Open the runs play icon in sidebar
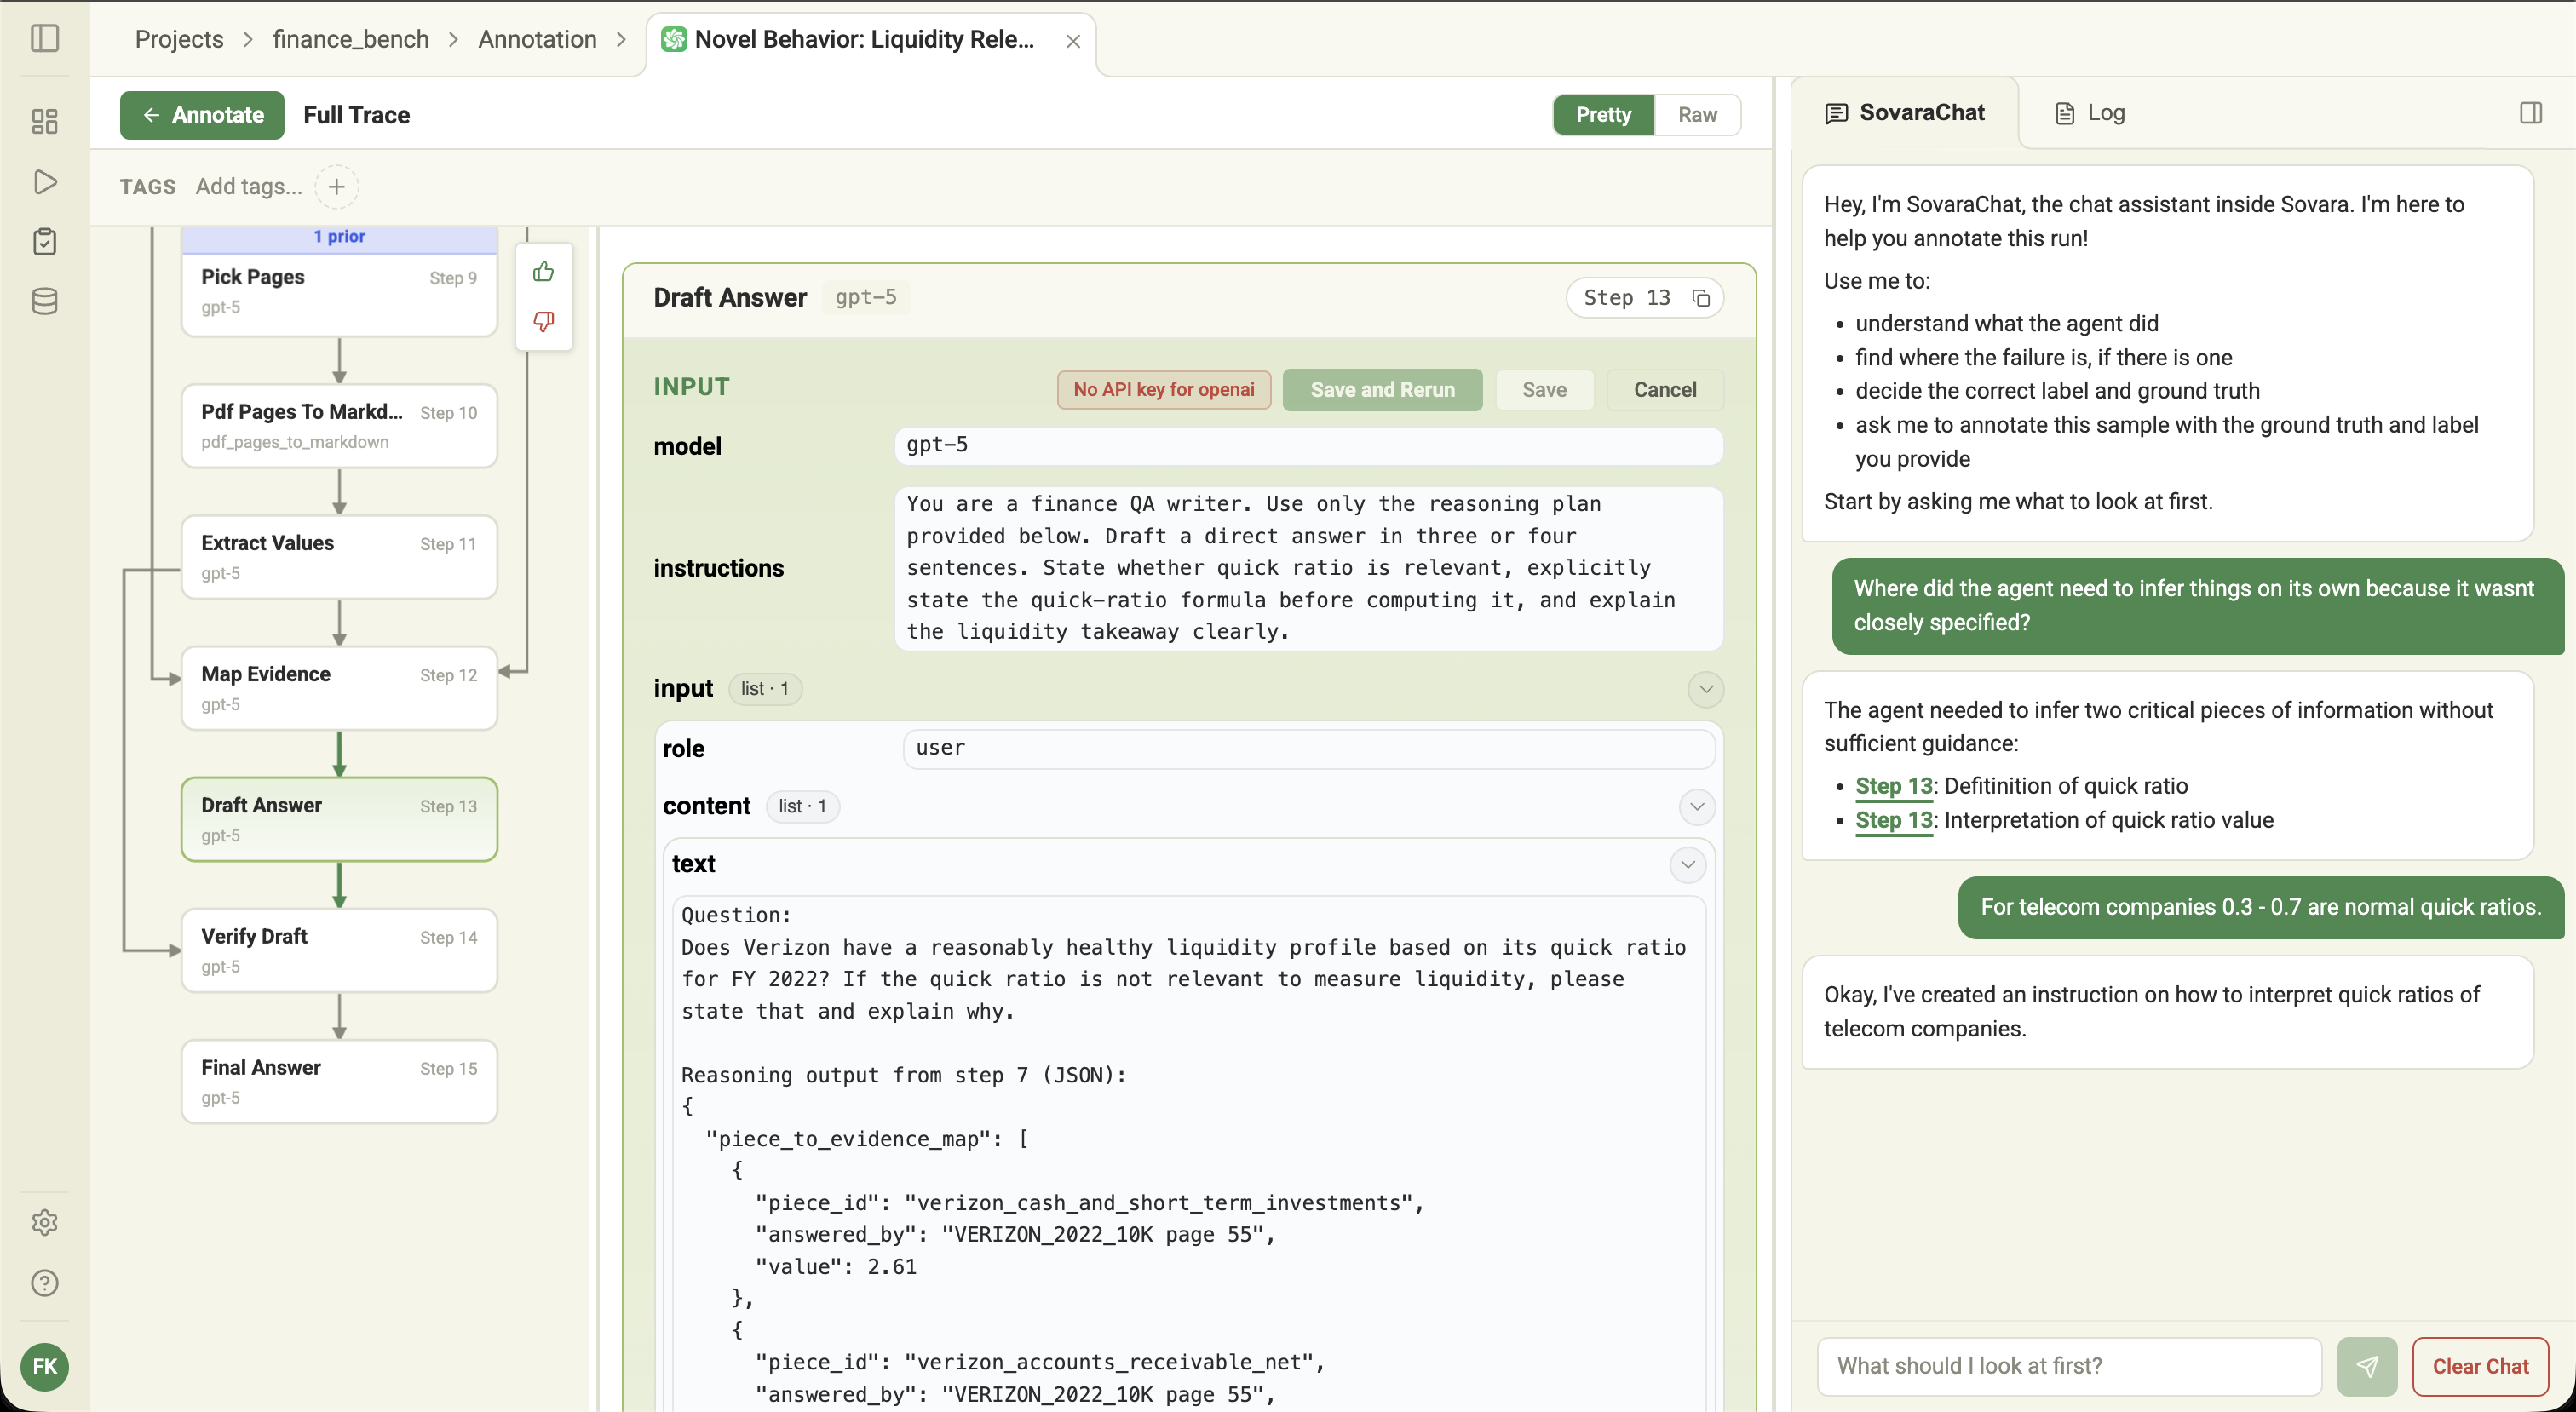The width and height of the screenshot is (2576, 1412). (45, 181)
